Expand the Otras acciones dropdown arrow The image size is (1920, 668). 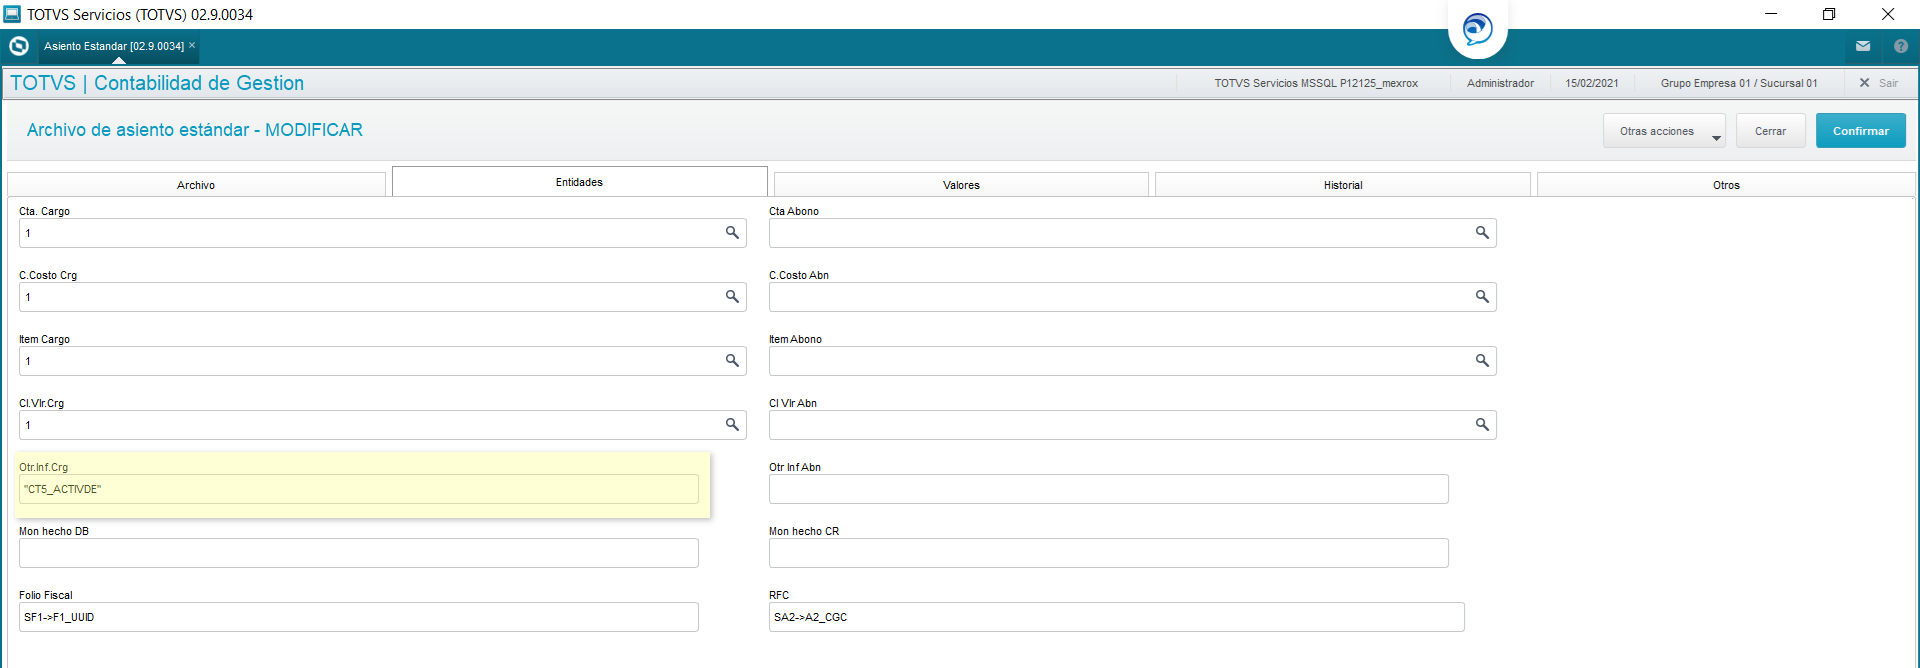[1716, 138]
